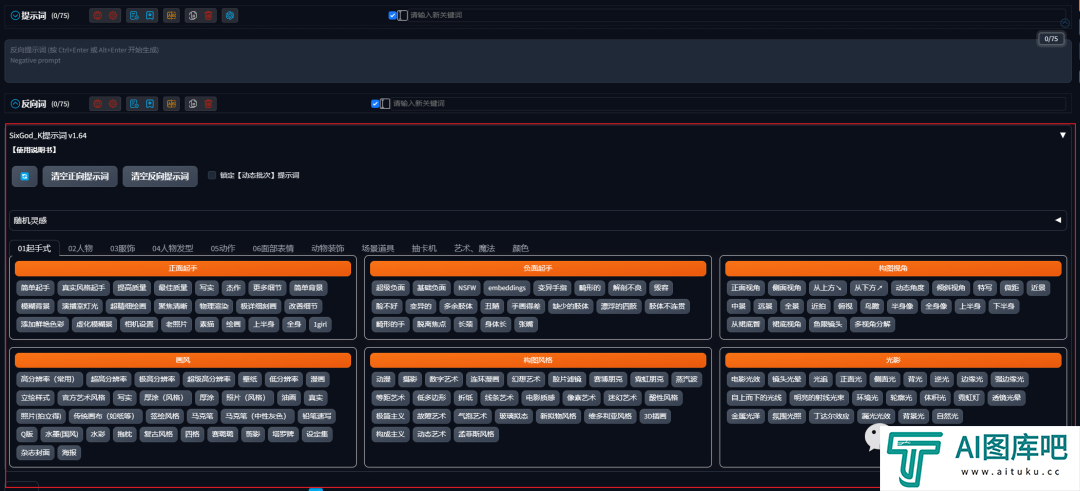1080x491 pixels.
Task: Collapse the 提示词 section chevron
Action: (x=15, y=16)
